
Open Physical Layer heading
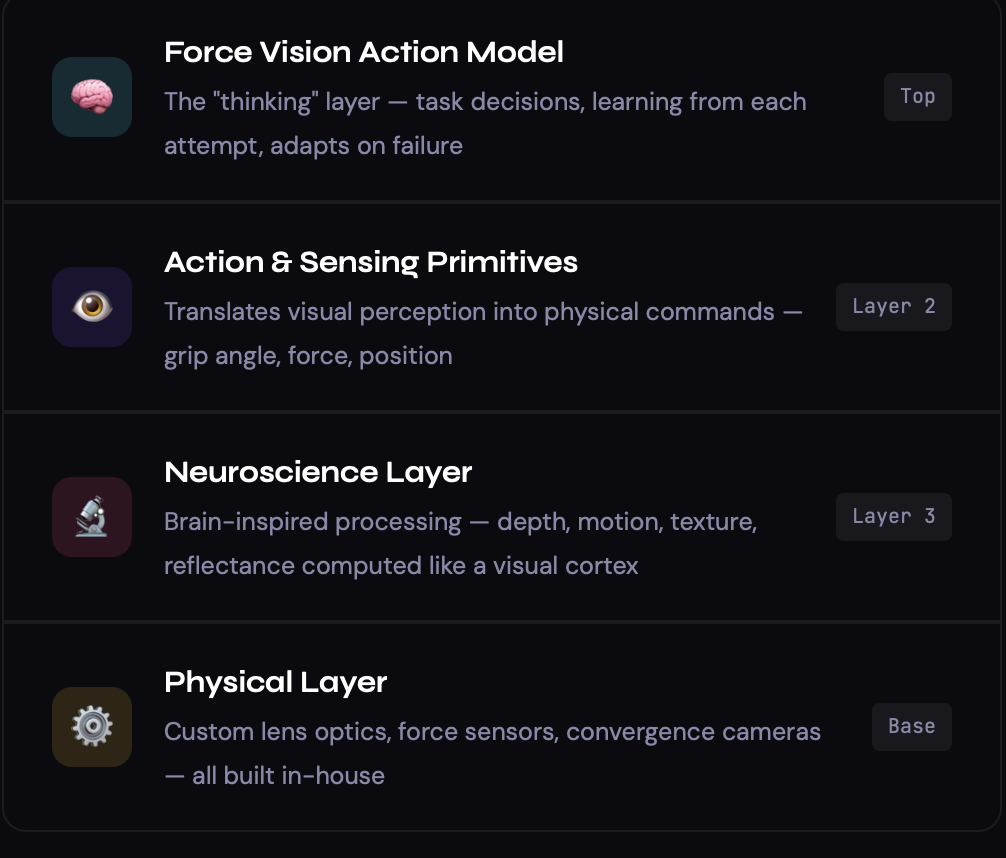(x=275, y=683)
